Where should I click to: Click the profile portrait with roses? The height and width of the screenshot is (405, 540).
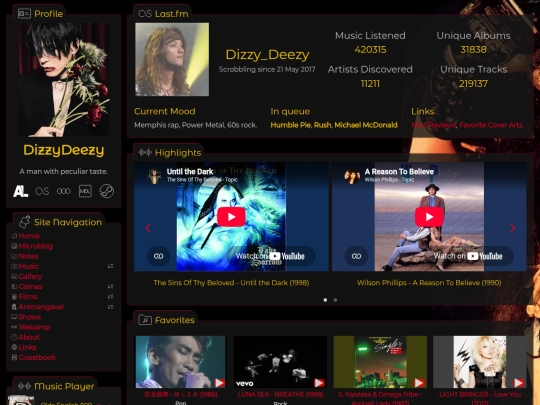pos(64,80)
